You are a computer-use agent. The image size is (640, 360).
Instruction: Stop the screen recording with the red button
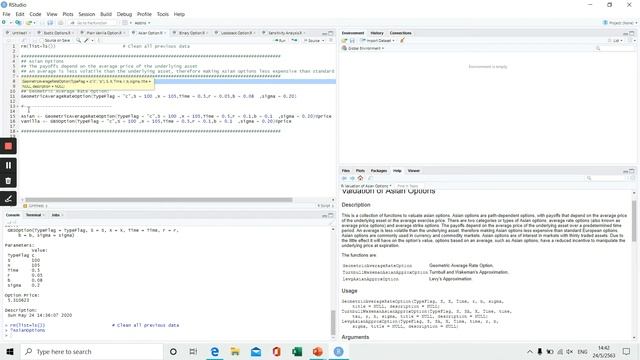pos(8,146)
